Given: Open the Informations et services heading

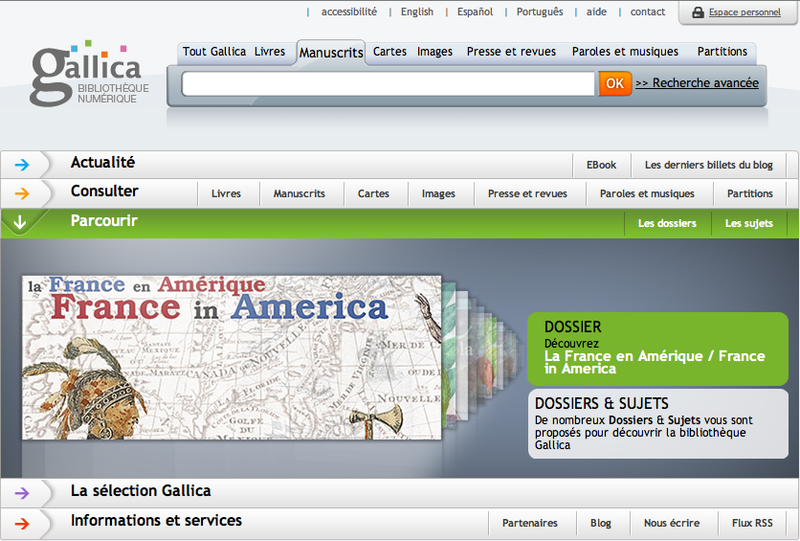Looking at the screenshot, I should tap(156, 520).
